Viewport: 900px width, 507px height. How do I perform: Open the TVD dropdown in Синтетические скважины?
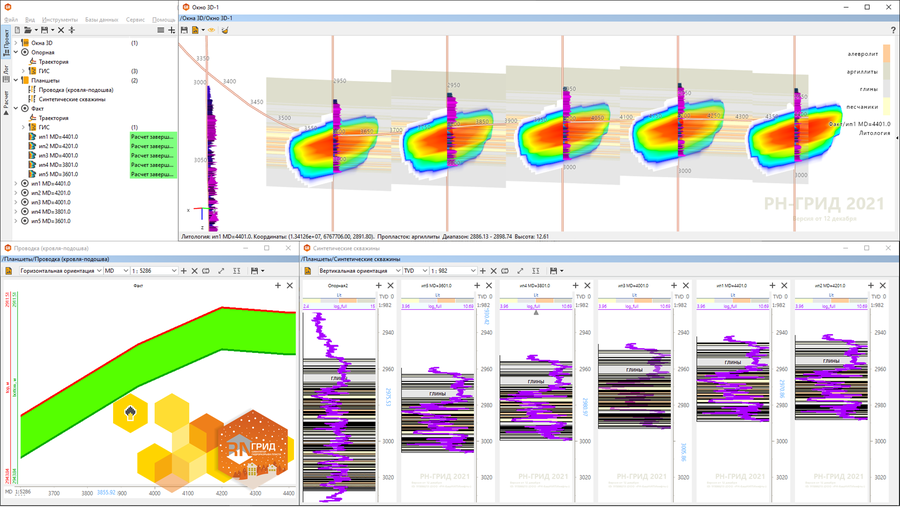[418, 271]
